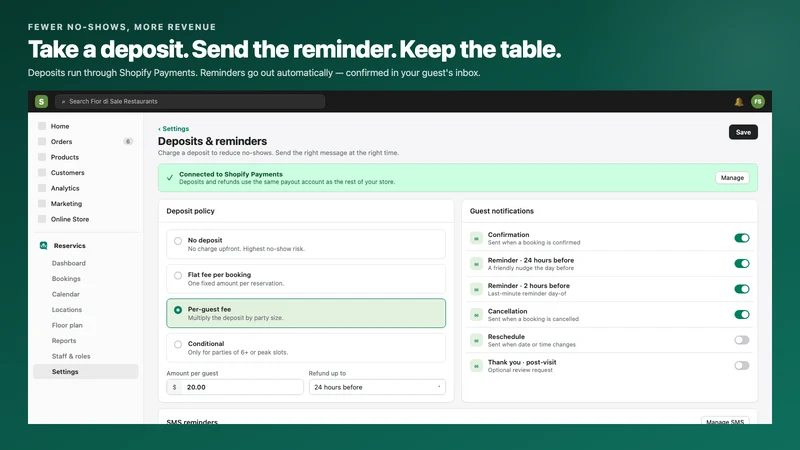800x450 pixels.
Task: Click the Orders count badge
Action: coord(128,141)
